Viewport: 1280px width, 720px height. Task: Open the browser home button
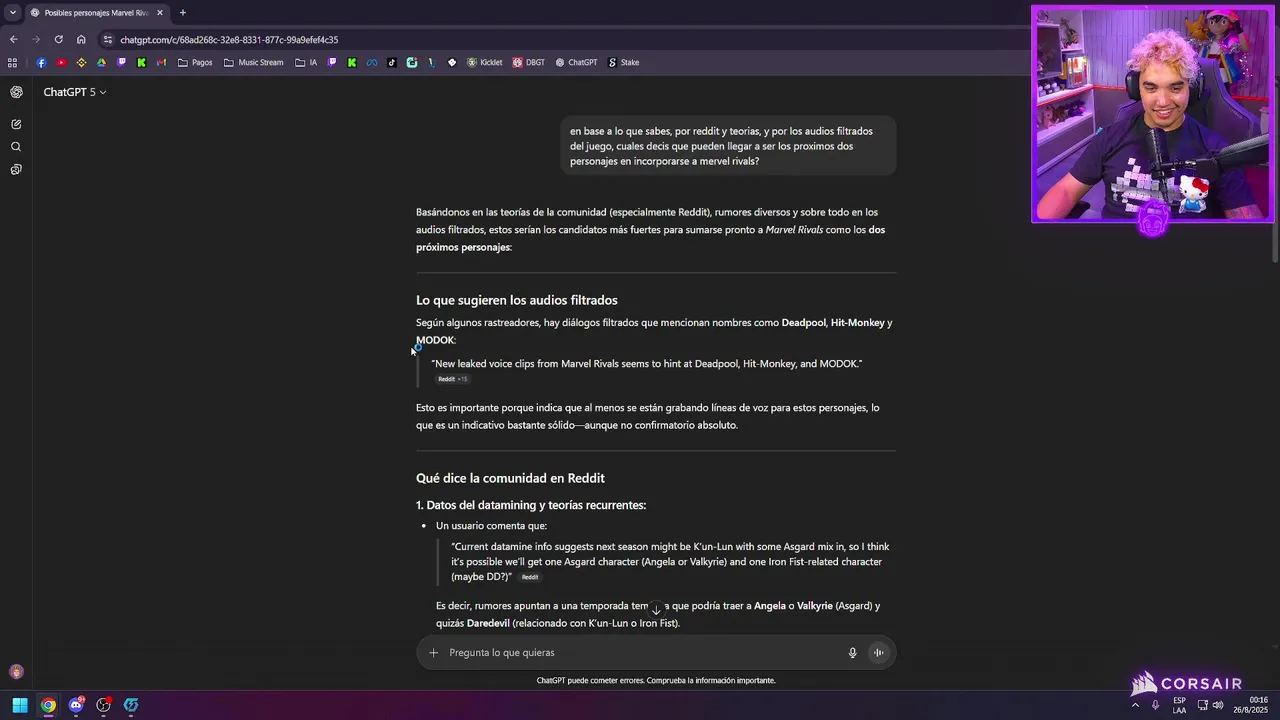point(81,40)
